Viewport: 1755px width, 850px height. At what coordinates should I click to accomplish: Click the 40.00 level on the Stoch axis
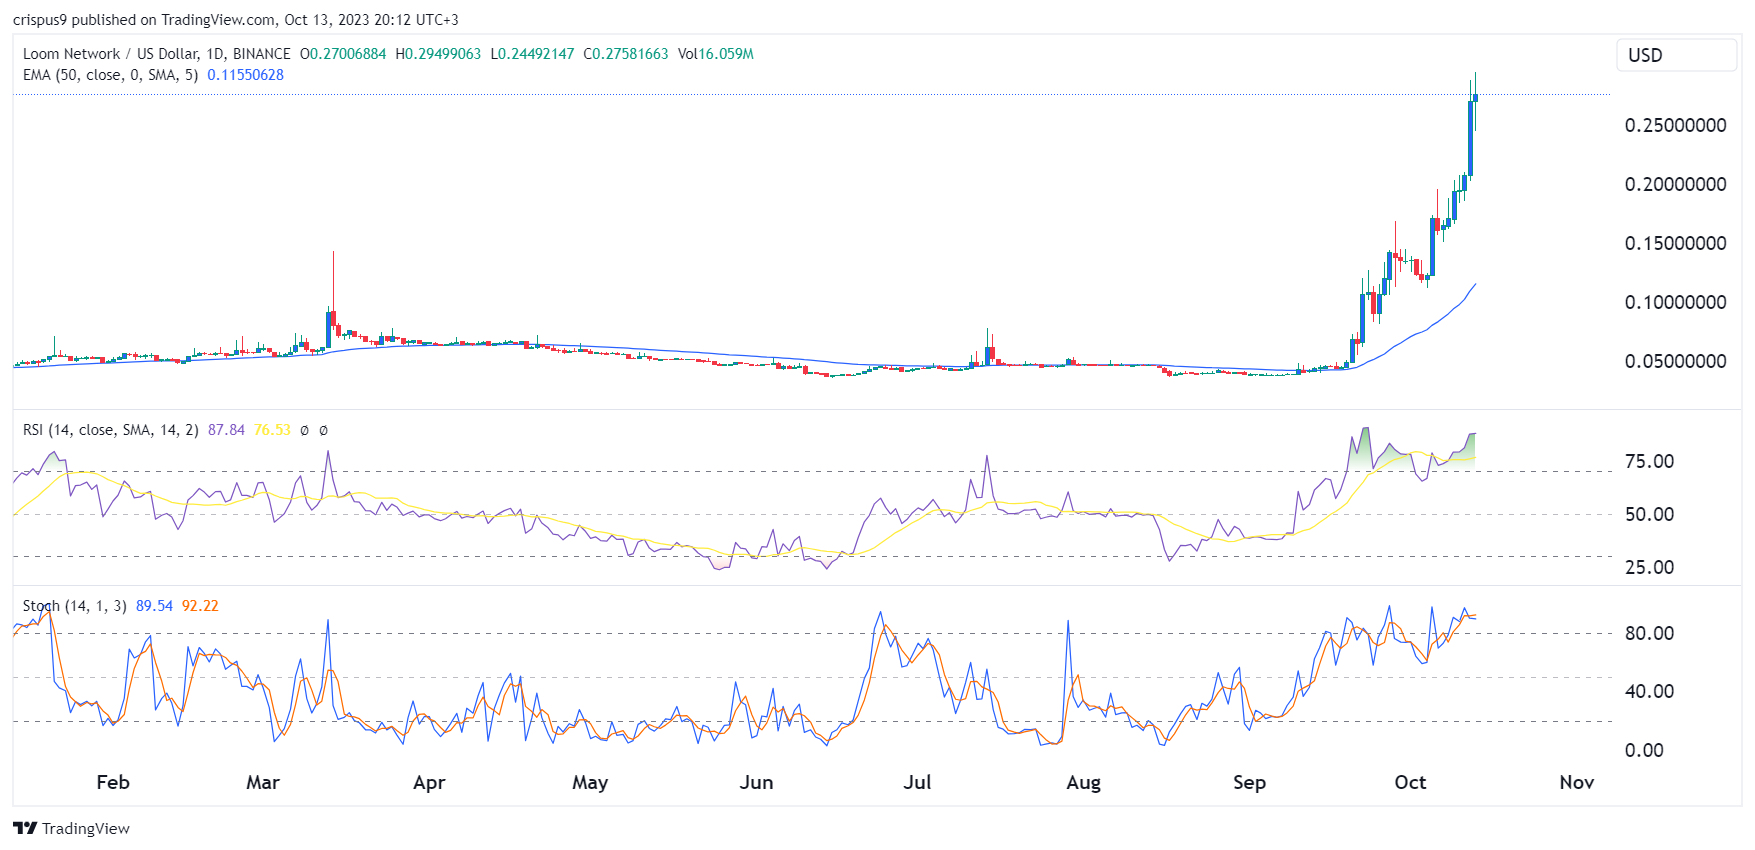coord(1650,691)
